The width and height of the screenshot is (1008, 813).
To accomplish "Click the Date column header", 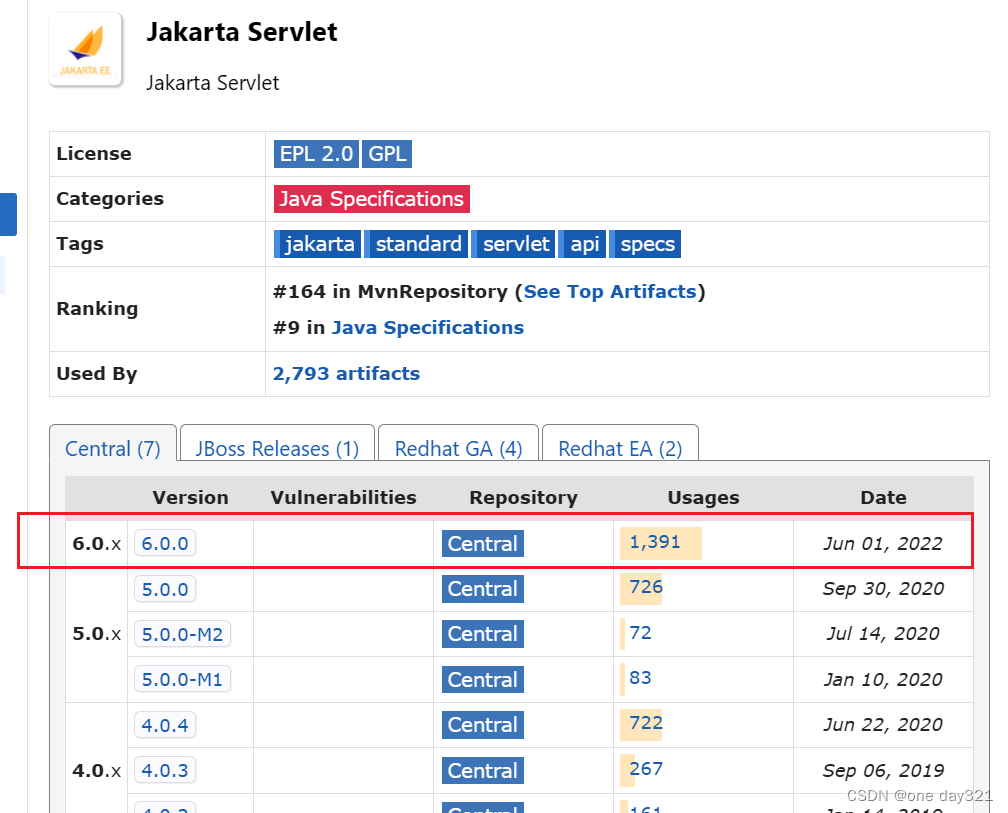I will click(x=883, y=497).
